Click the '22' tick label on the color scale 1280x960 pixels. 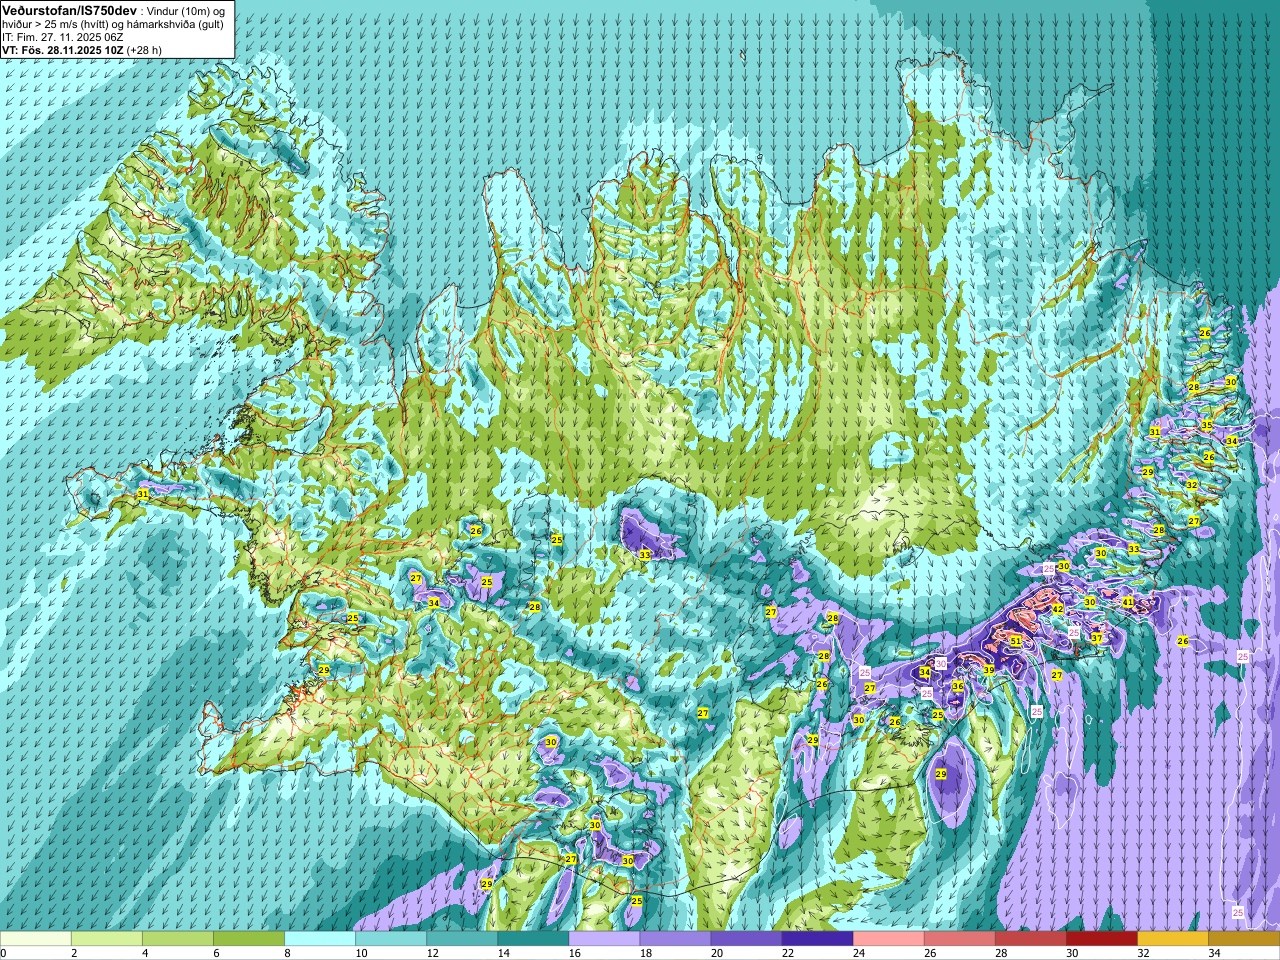pyautogui.click(x=788, y=953)
